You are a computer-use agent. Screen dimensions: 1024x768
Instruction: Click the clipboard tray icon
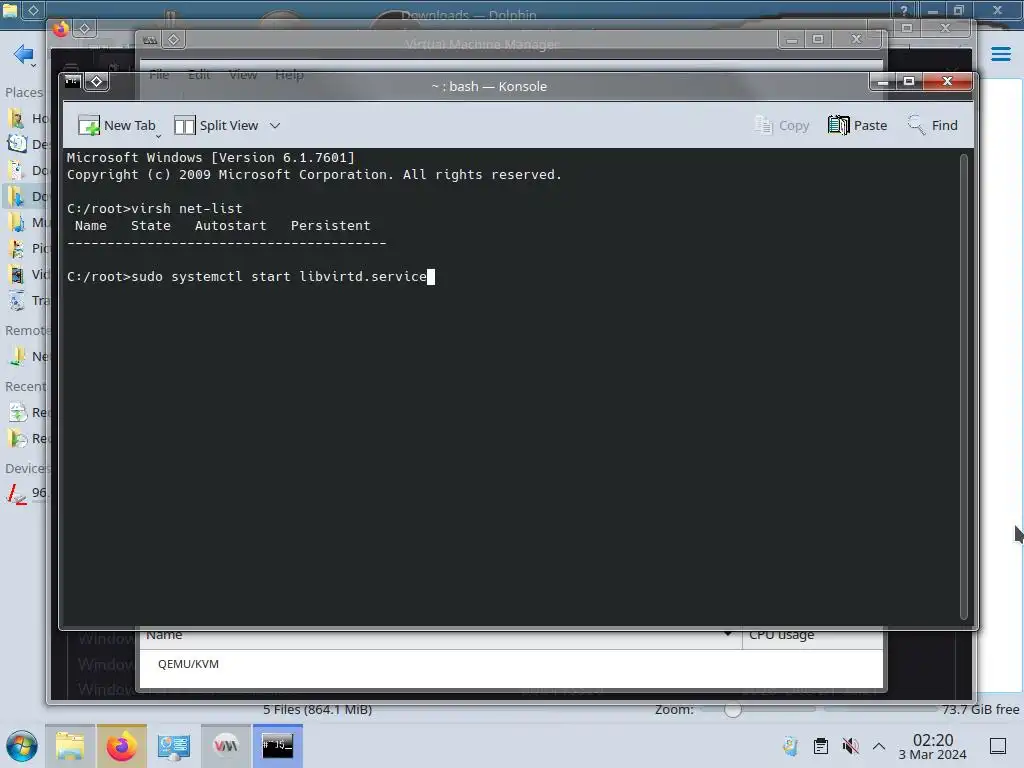[821, 746]
